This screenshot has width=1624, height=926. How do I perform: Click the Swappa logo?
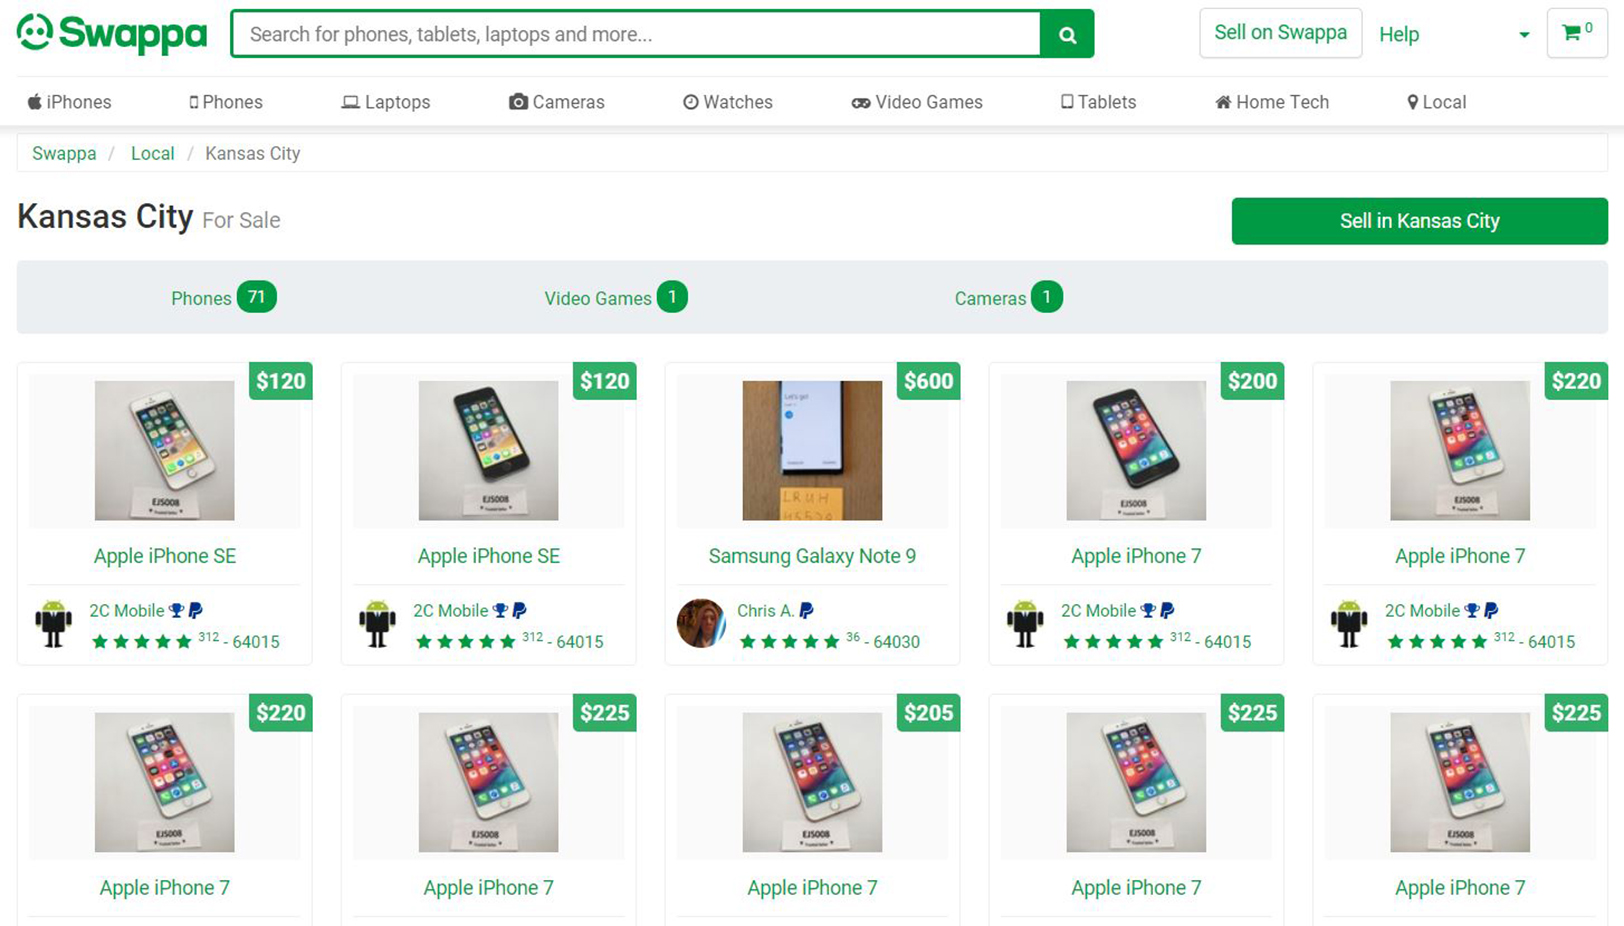pos(112,34)
